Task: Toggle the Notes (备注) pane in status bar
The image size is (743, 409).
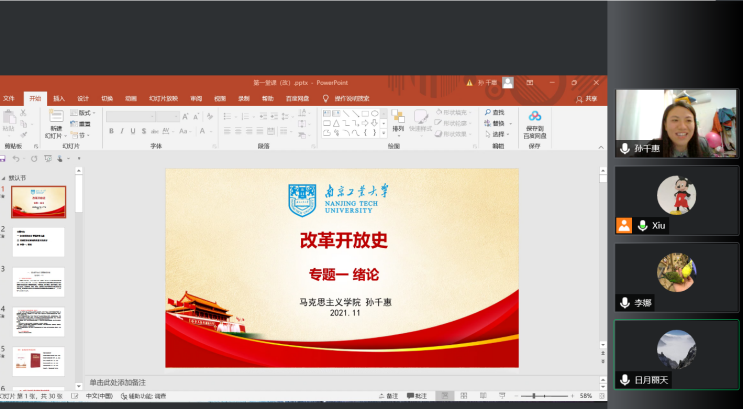Action: click(x=388, y=396)
